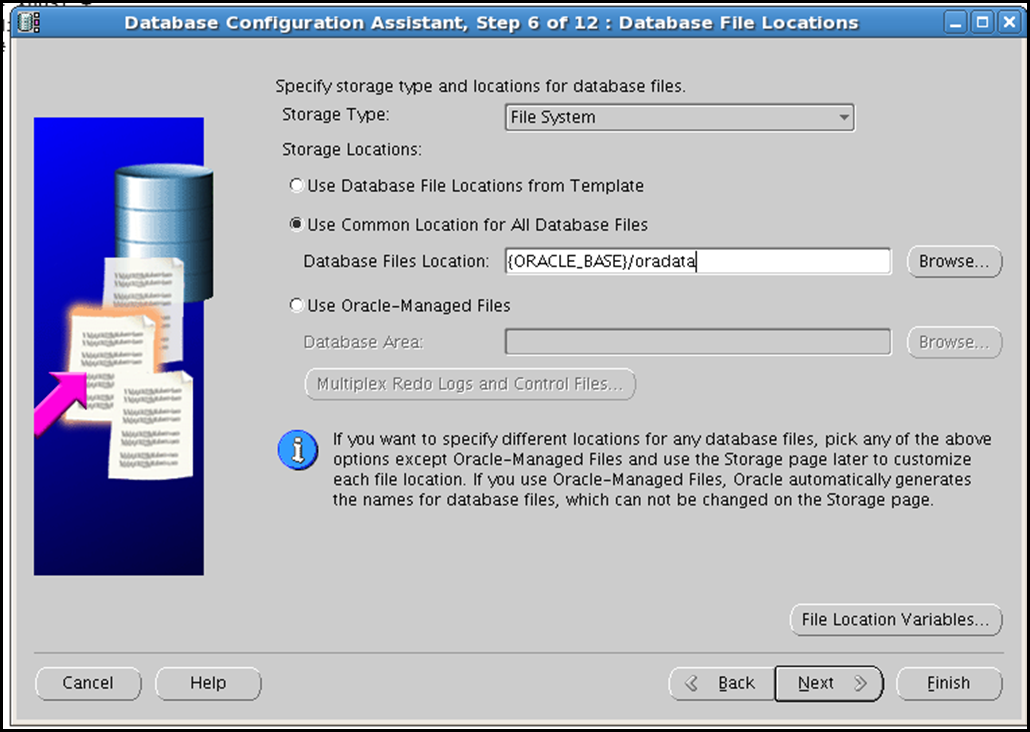Click the 'Database Files Location:' label
The image size is (1030, 732).
tap(396, 261)
